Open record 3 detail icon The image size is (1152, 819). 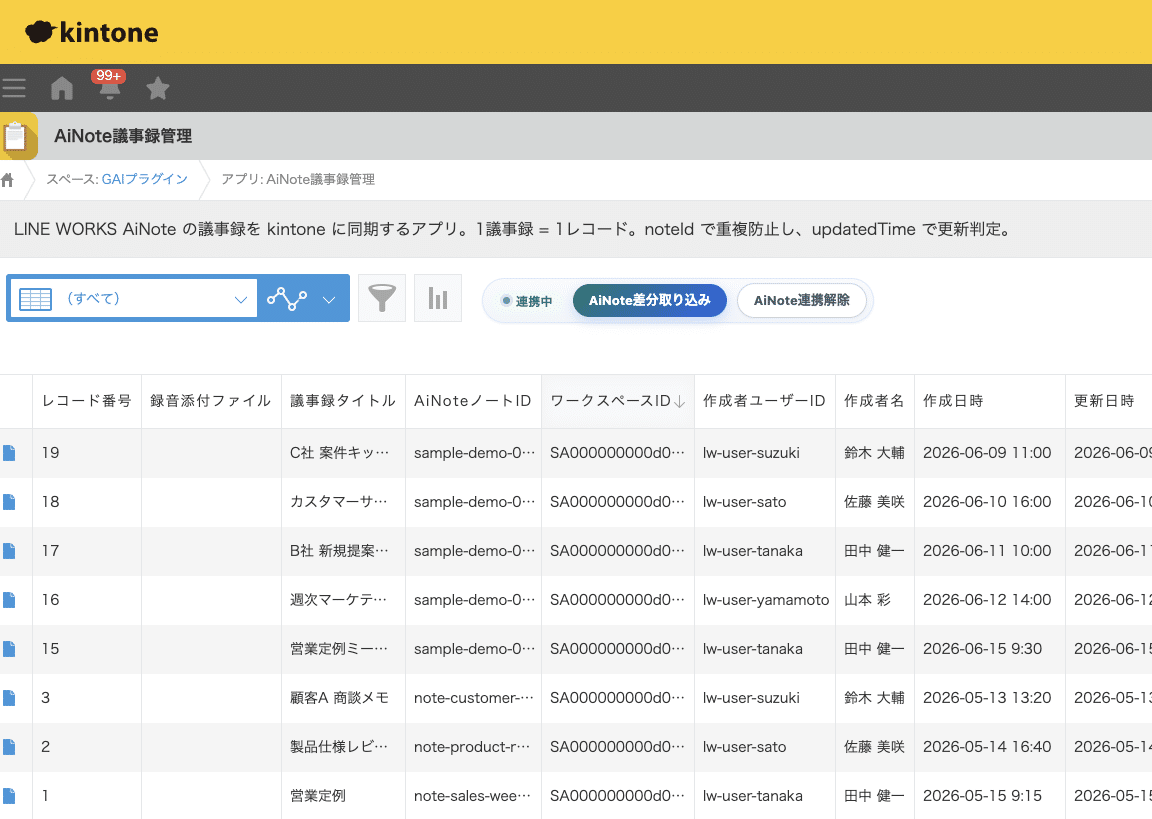9,698
